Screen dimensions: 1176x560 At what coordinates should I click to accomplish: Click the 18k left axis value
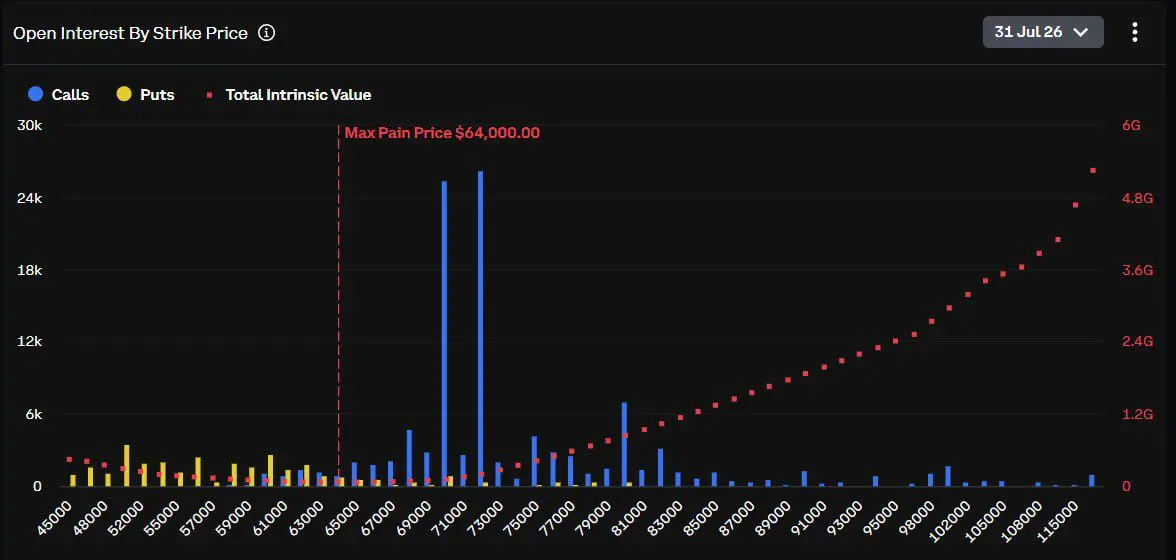(29, 270)
